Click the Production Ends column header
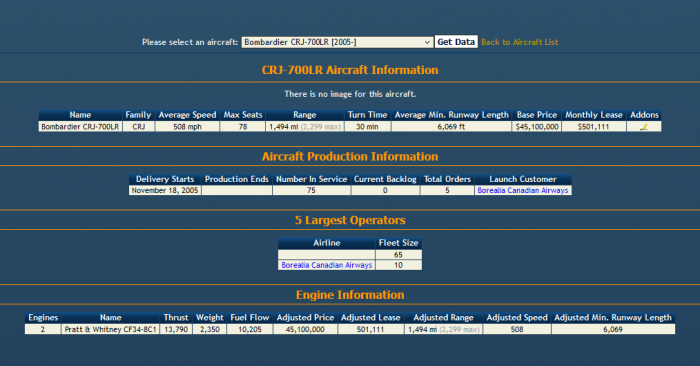Image resolution: width=700 pixels, height=366 pixels. point(237,179)
